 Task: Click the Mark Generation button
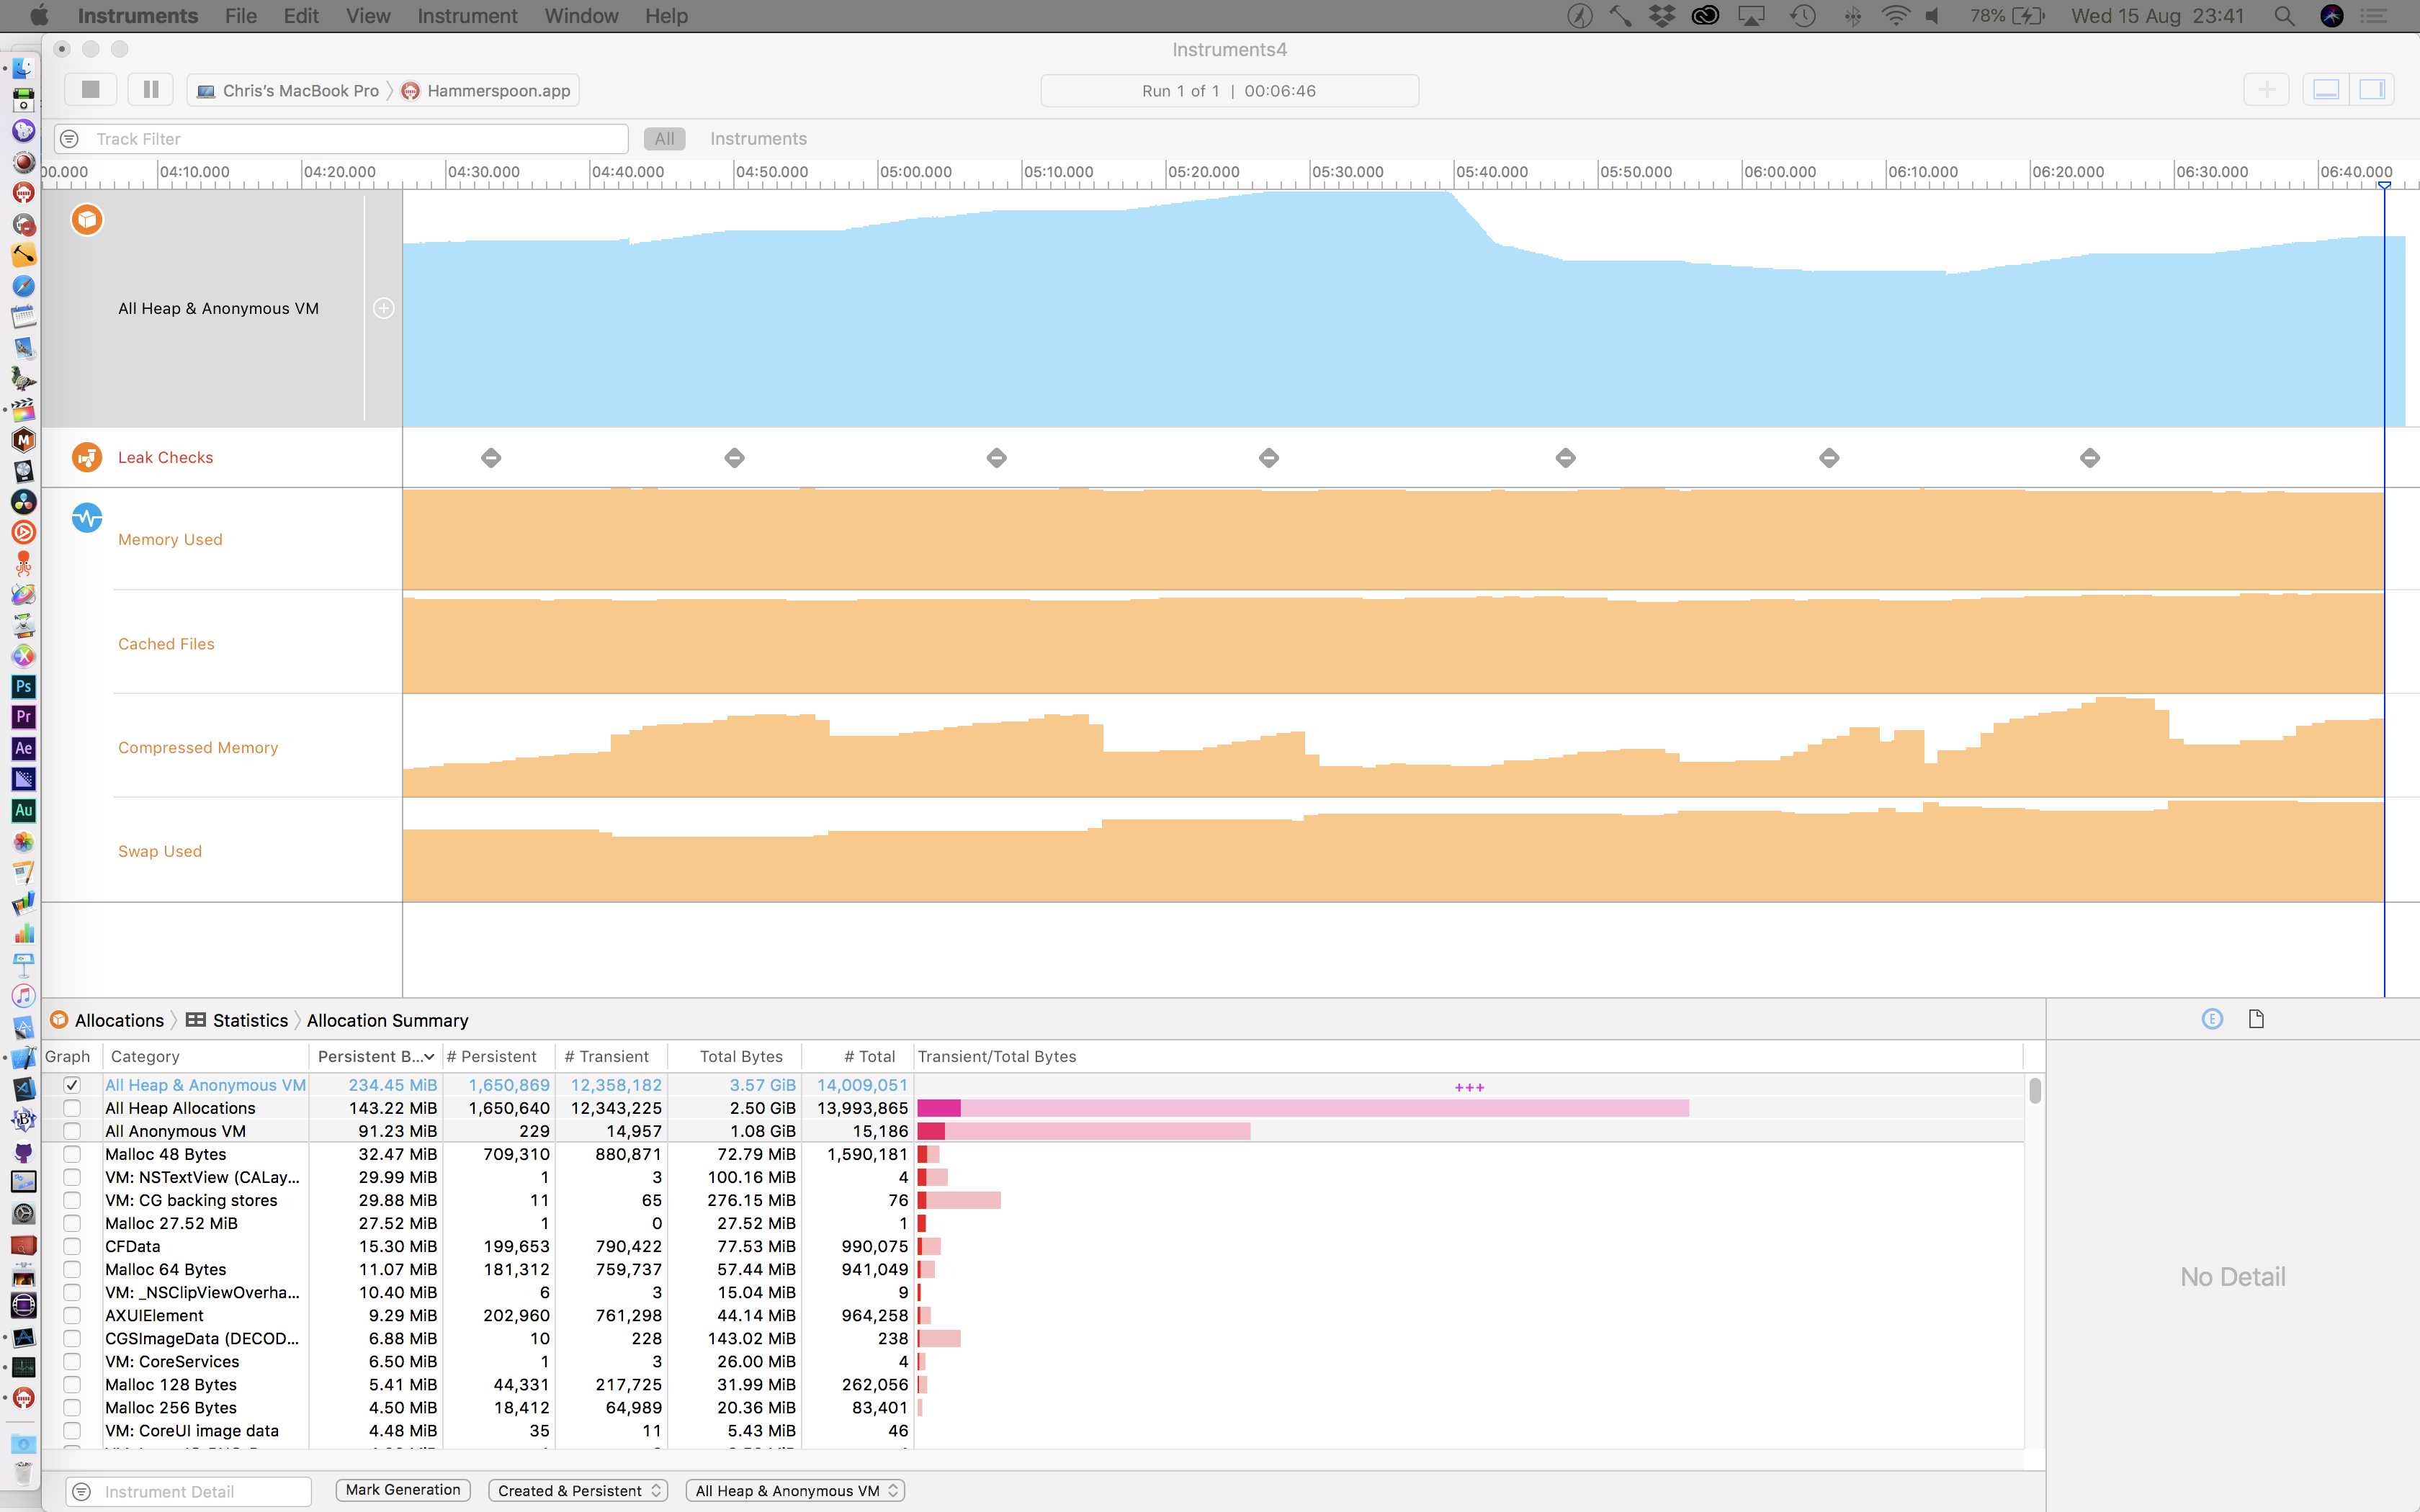tap(402, 1489)
